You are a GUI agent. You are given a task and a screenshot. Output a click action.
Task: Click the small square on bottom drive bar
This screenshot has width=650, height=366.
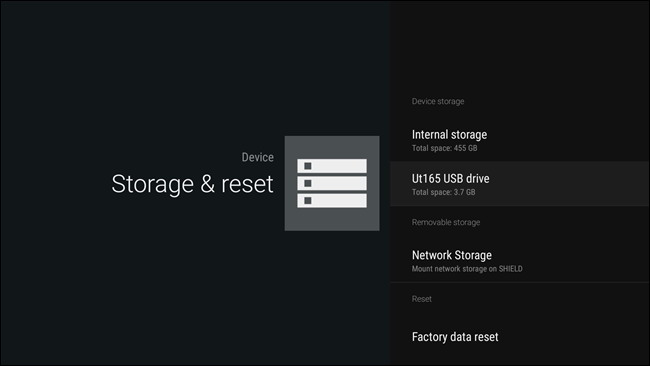pyautogui.click(x=308, y=201)
